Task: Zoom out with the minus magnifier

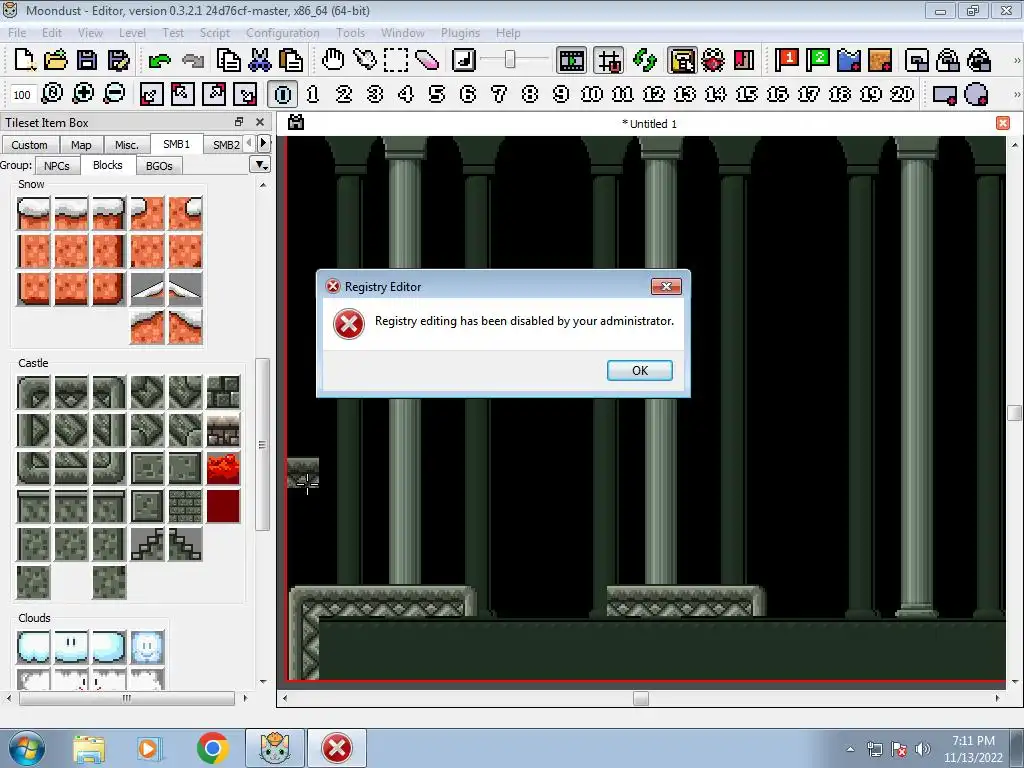Action: tap(114, 94)
